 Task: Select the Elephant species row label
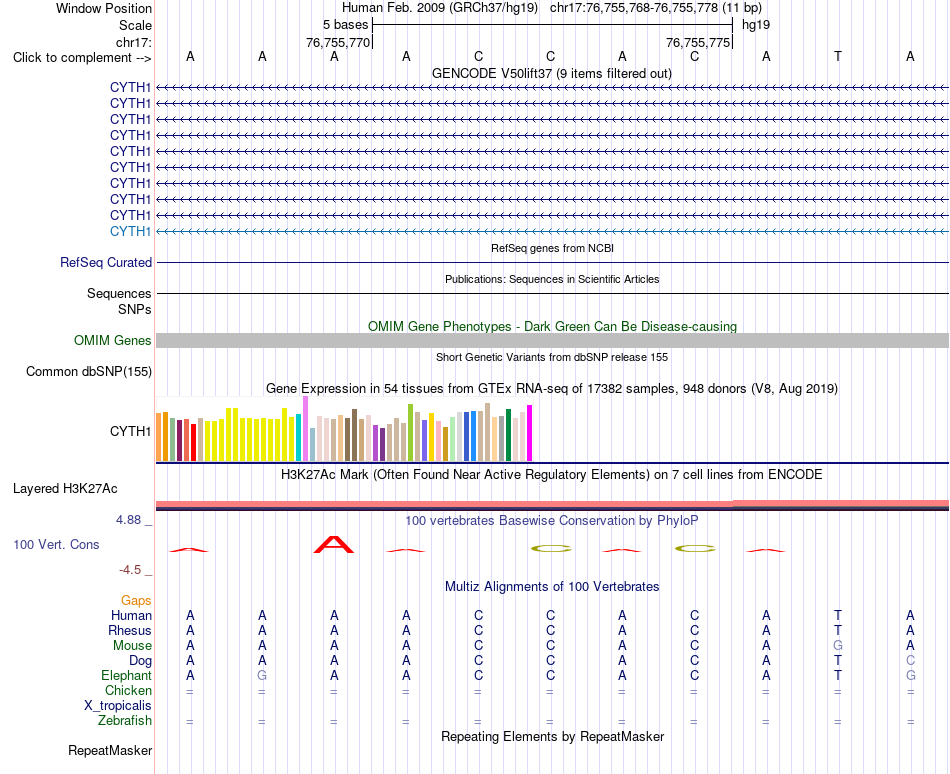pyautogui.click(x=127, y=675)
